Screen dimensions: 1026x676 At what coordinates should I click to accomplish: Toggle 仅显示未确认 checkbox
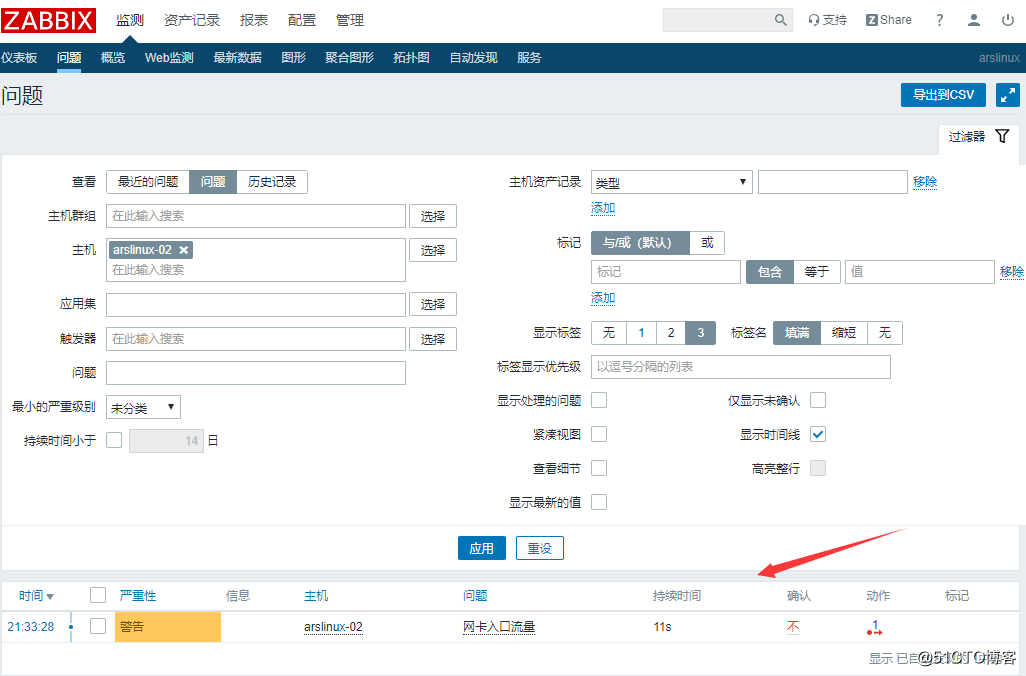coord(818,400)
